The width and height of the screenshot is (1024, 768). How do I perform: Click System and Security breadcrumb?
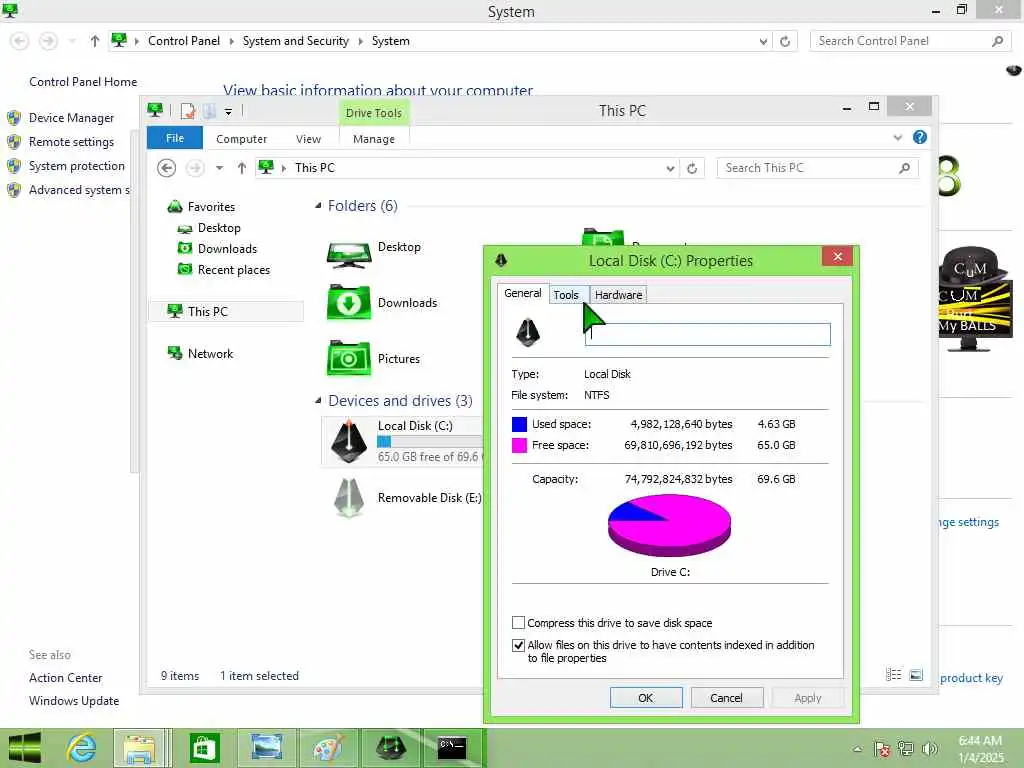tap(296, 41)
